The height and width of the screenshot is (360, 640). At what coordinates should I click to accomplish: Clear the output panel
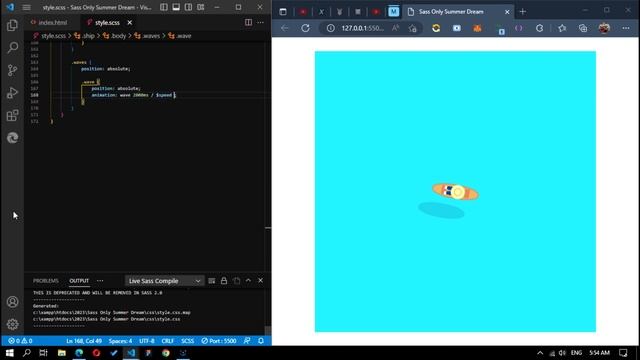coord(211,281)
